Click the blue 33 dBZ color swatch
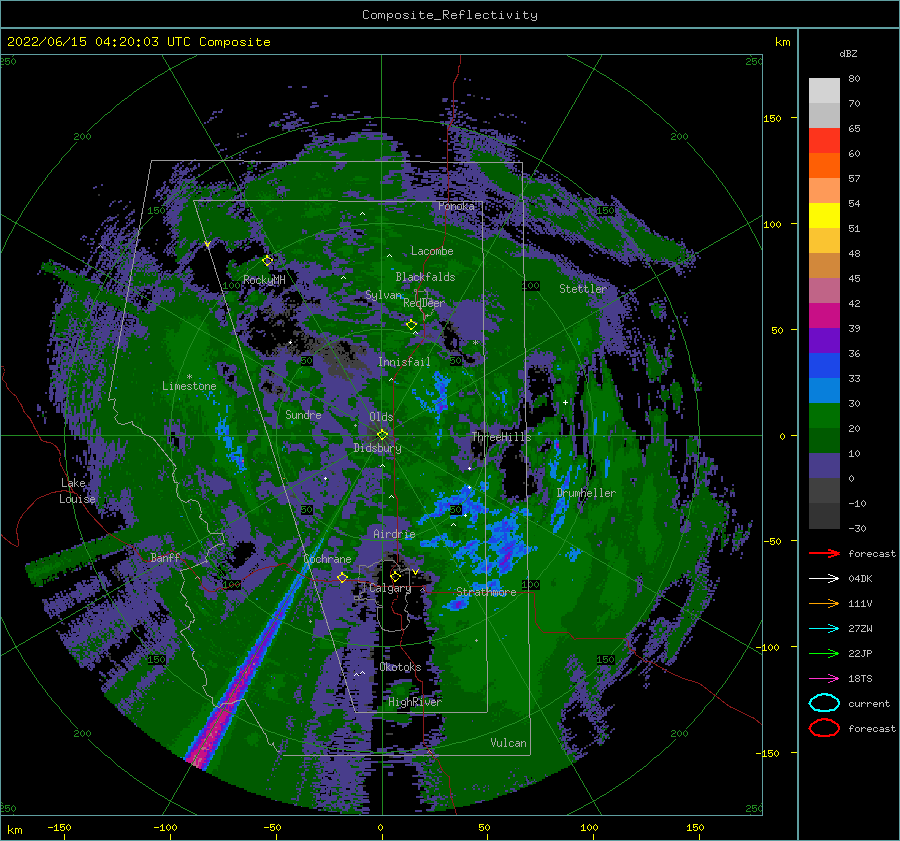The width and height of the screenshot is (900, 841). (x=824, y=366)
